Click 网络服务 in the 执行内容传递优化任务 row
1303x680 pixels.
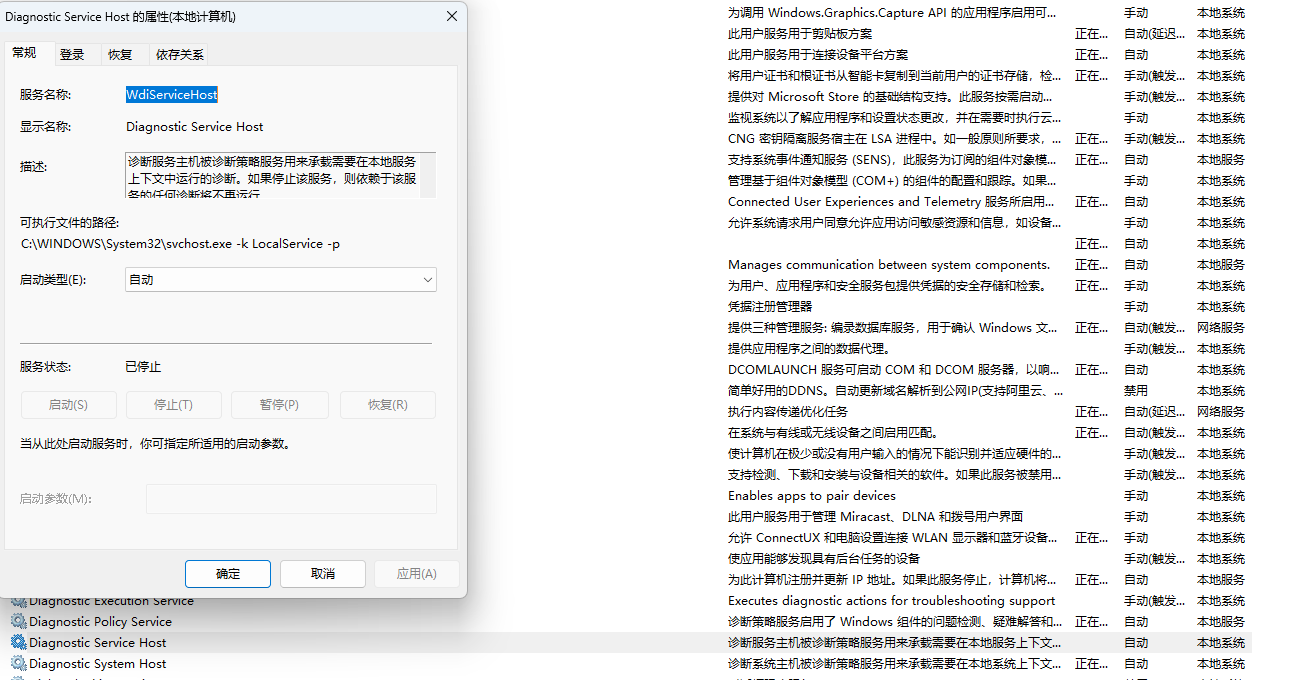click(x=1221, y=412)
